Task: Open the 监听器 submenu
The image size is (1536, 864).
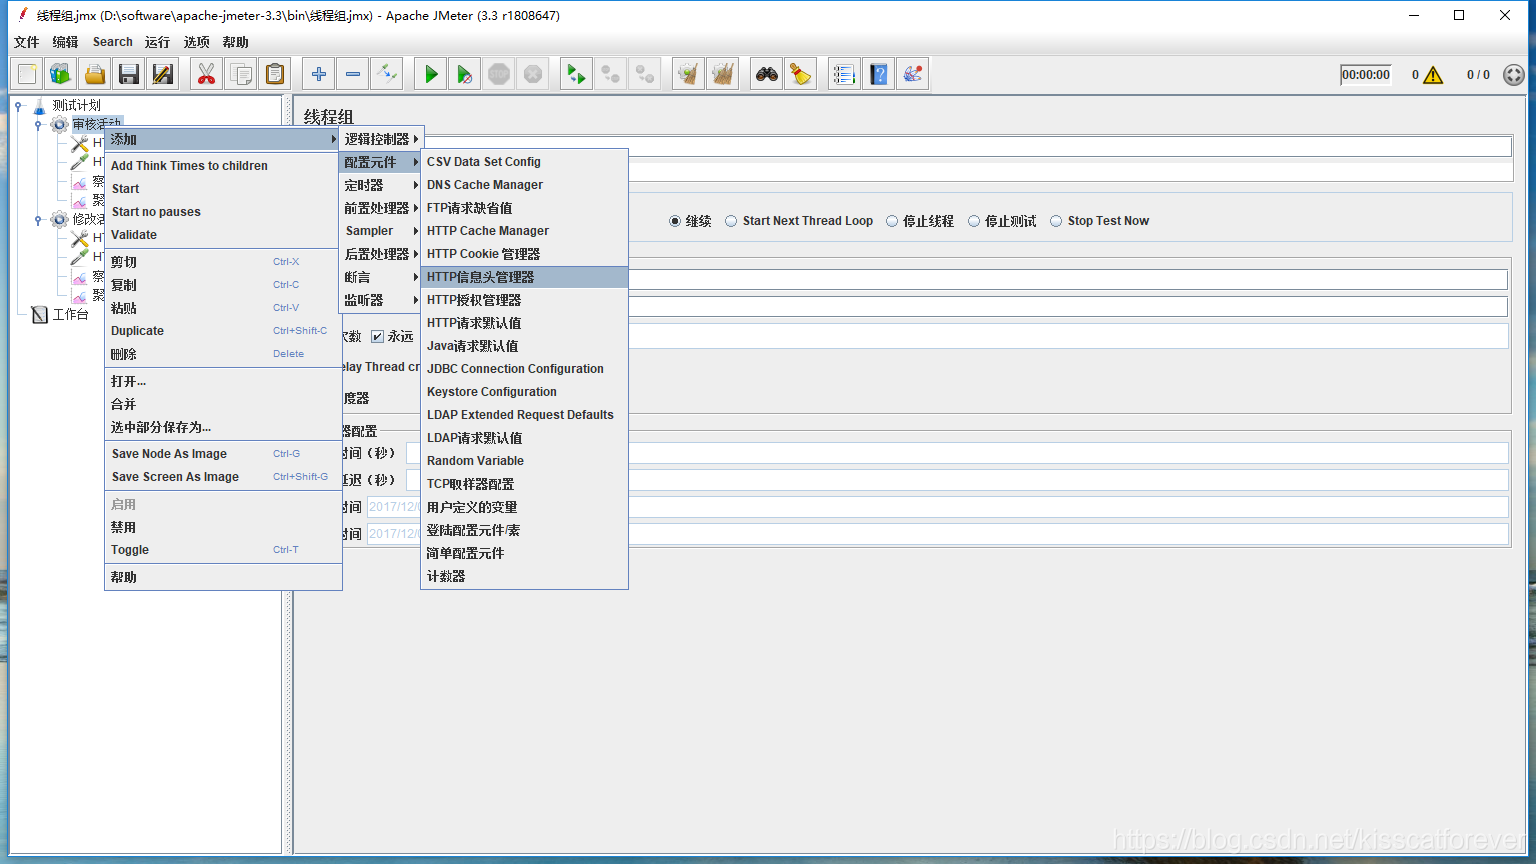Action: [x=381, y=300]
